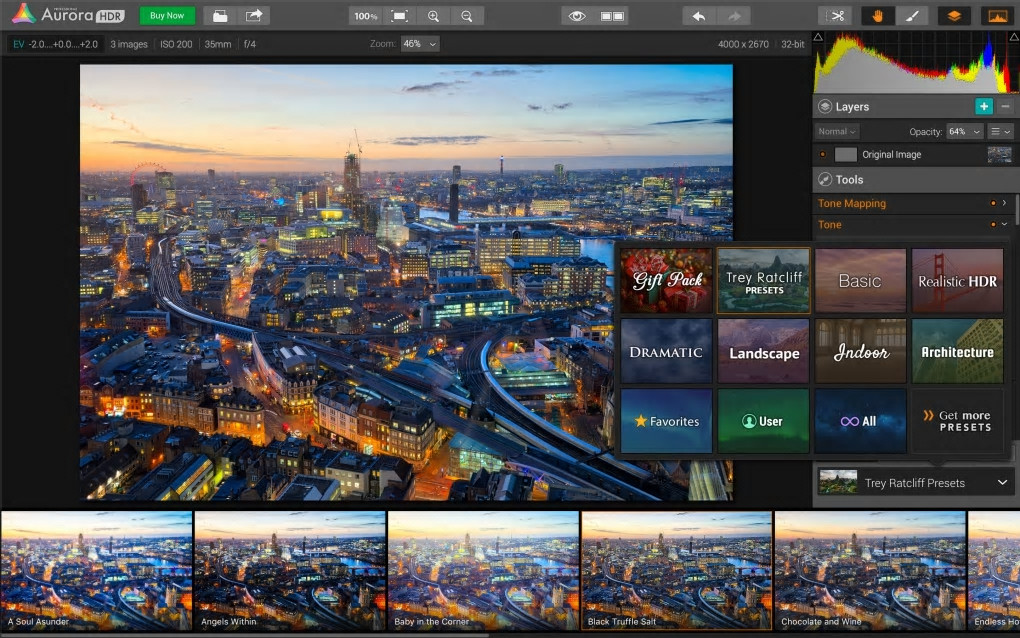Toggle quick preview eye icon
This screenshot has width=1020, height=638.
click(576, 16)
